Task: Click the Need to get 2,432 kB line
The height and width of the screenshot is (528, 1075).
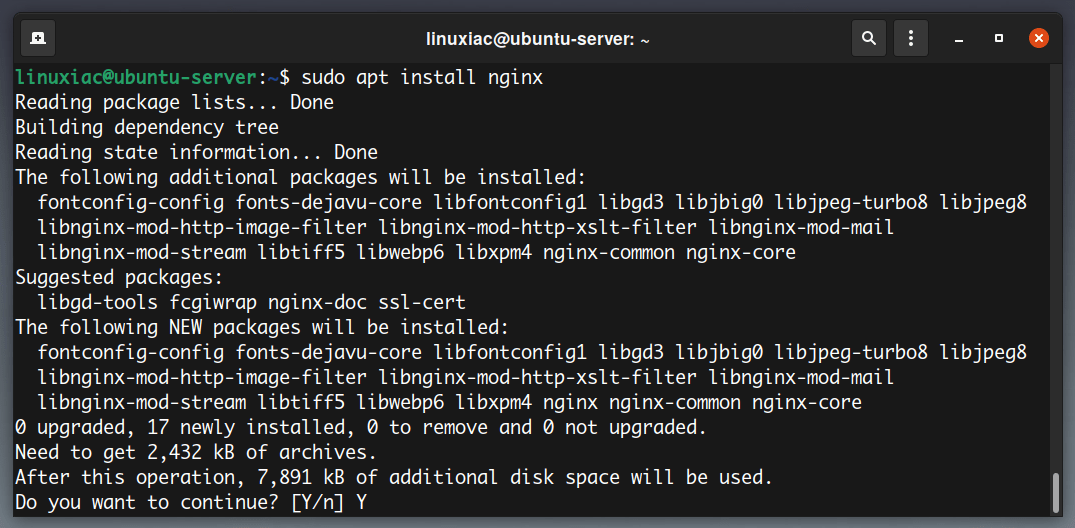Action: 196,453
